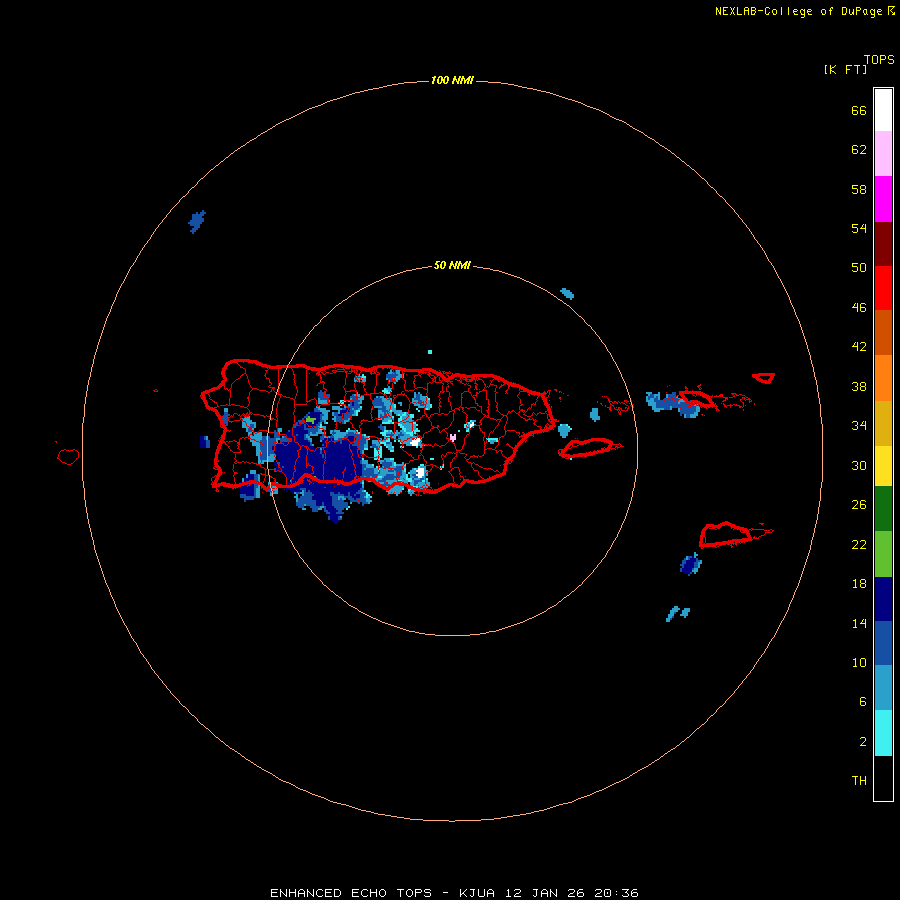900x900 pixels.
Task: Select the light blue 14 kft legend swatch
Action: [x=883, y=688]
